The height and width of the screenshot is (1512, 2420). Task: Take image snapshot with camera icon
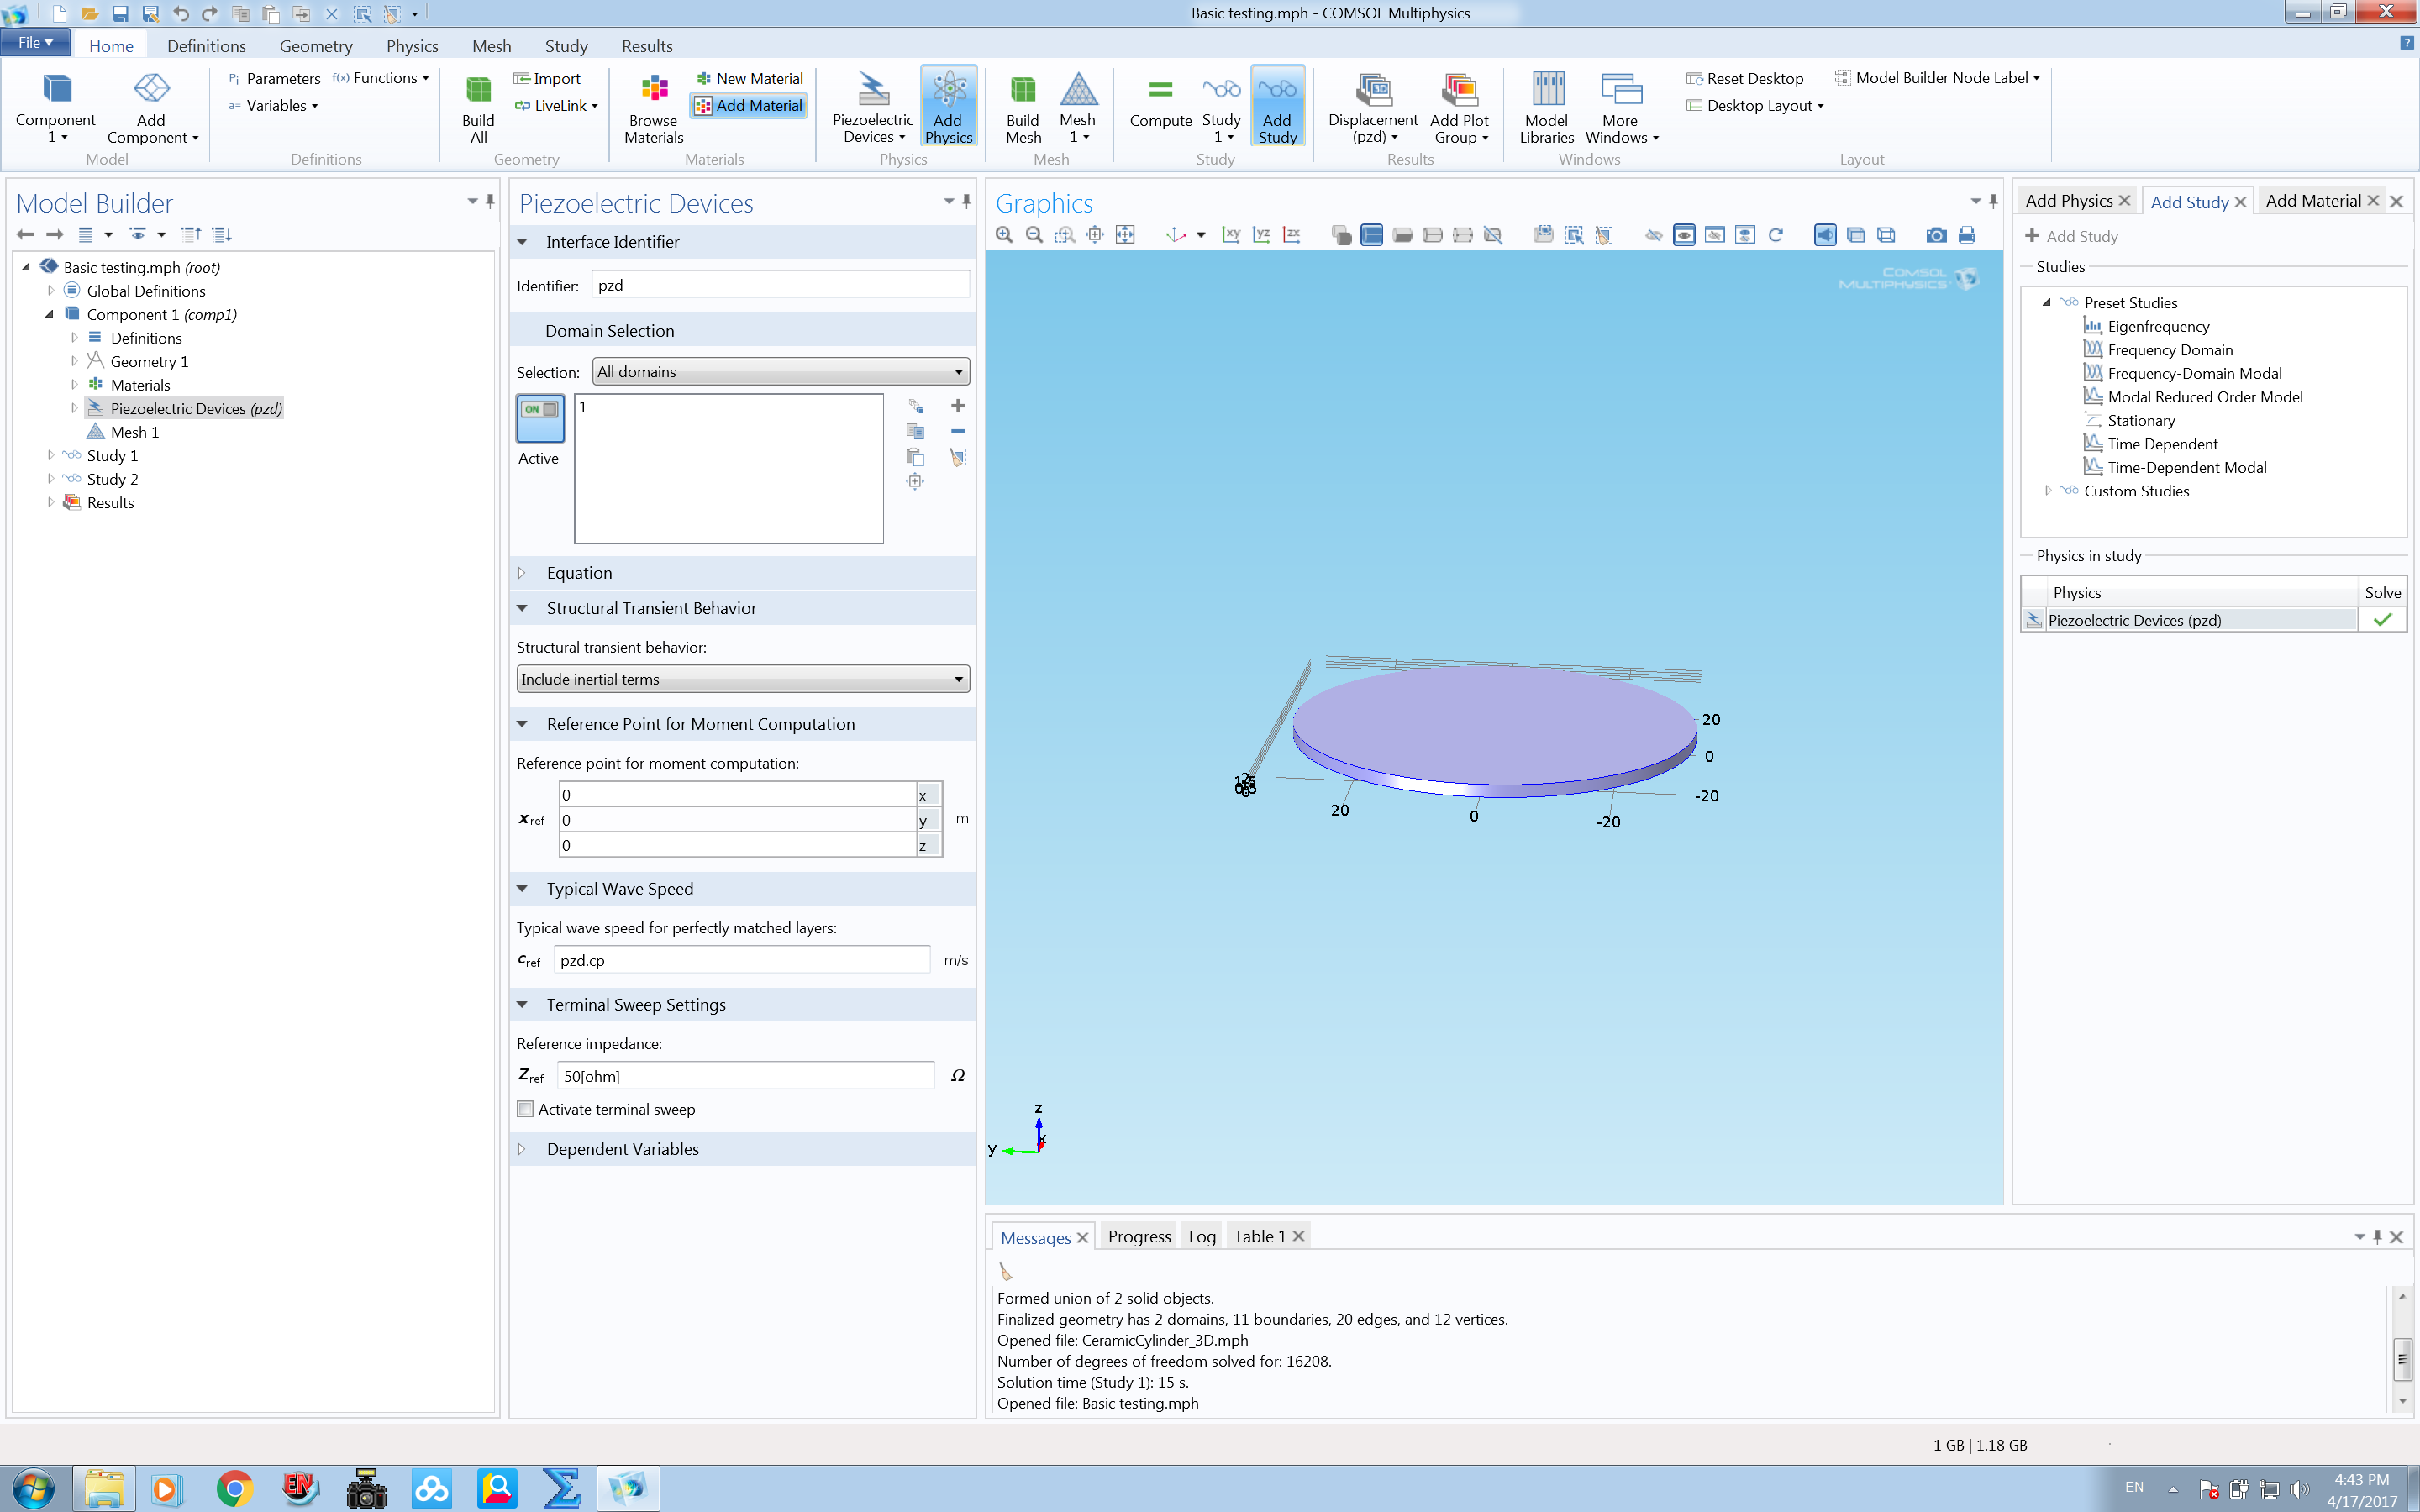(x=1936, y=235)
